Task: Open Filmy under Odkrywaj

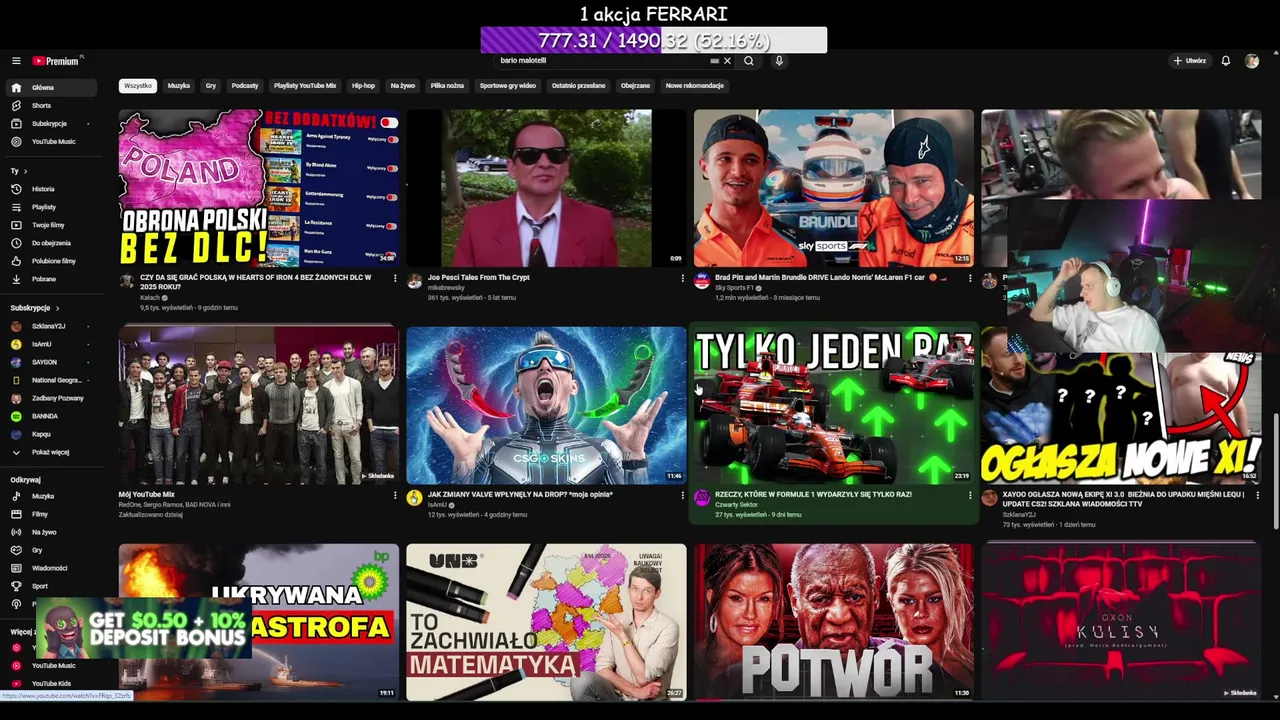Action: coord(50,514)
